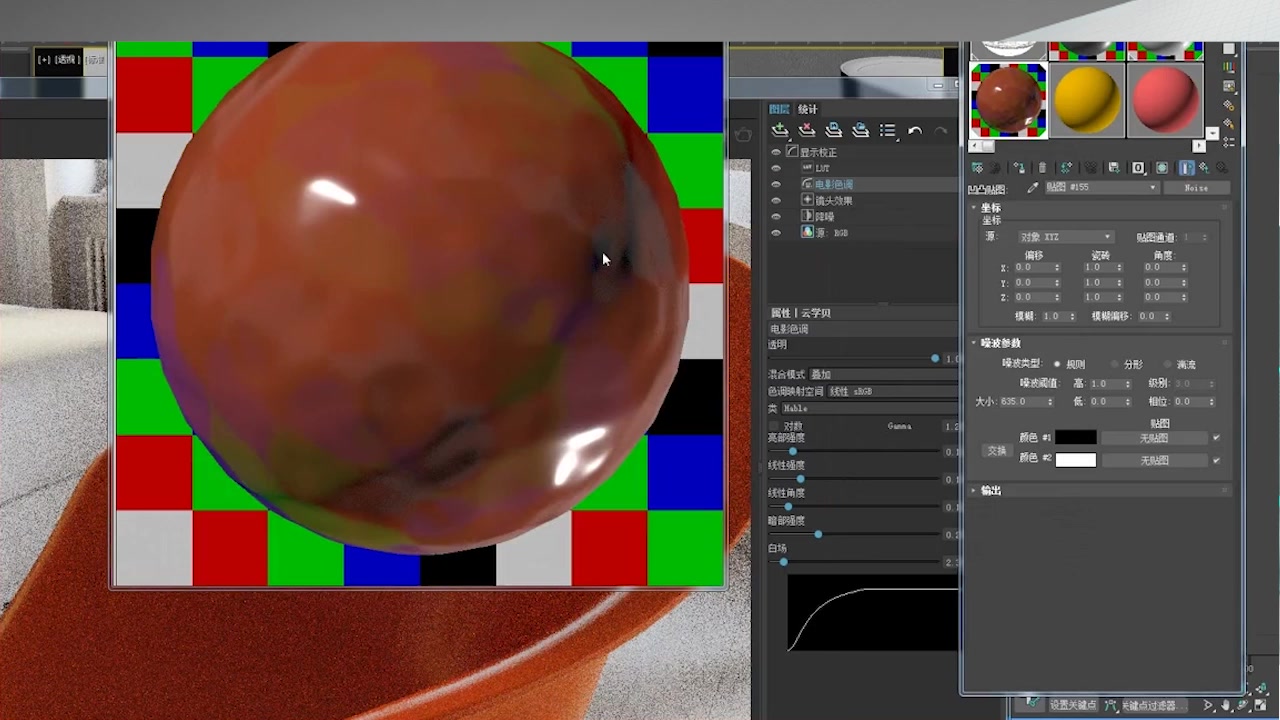Click the Go Forward to Sibling icon
This screenshot has height=720, width=1280.
point(1223,168)
